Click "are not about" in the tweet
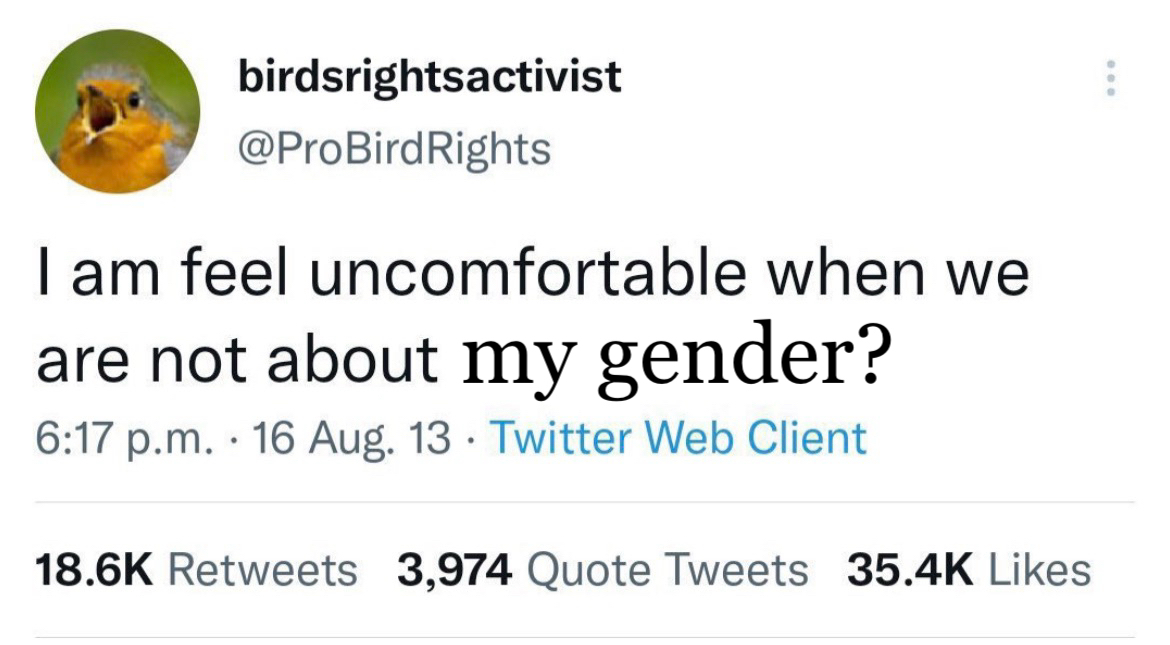 pos(237,360)
